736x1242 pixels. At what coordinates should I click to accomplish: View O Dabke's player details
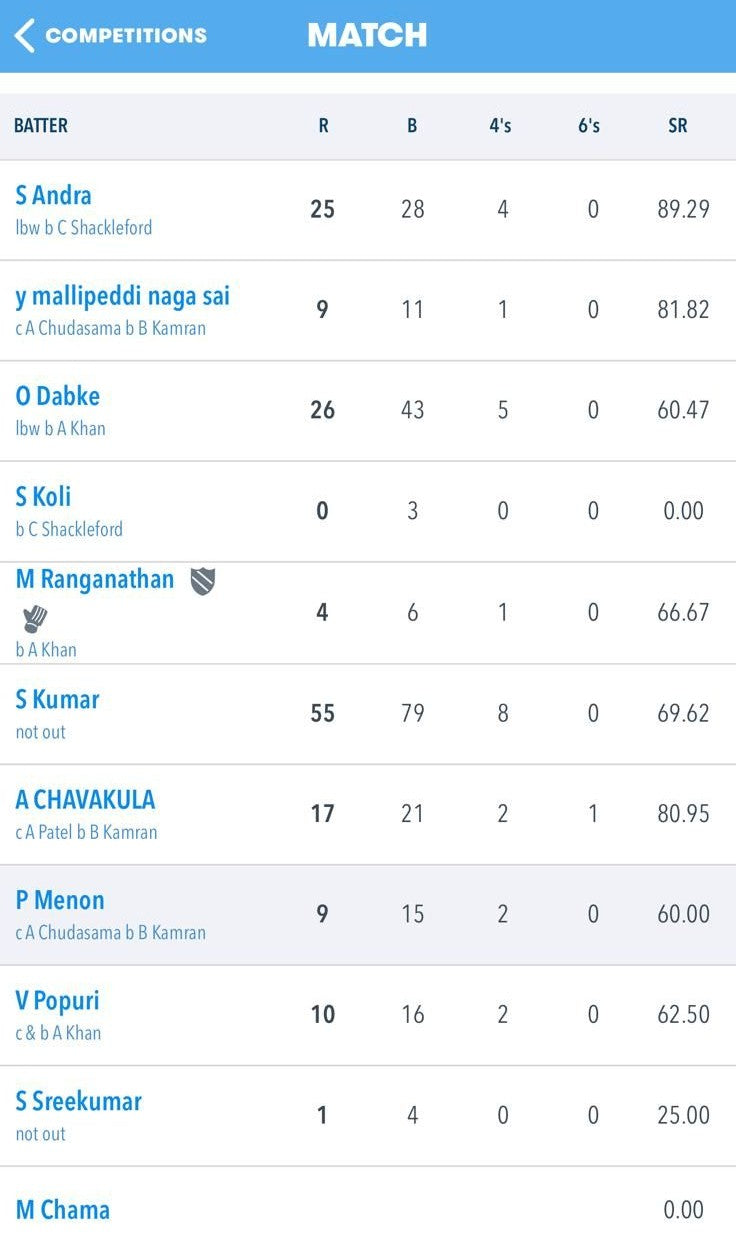point(58,396)
